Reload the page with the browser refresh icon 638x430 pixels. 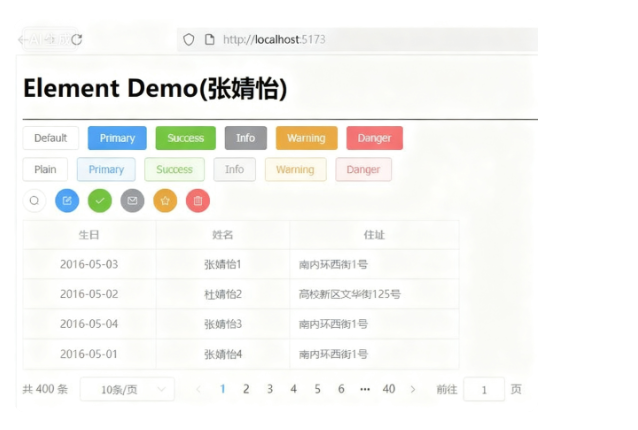click(x=76, y=39)
